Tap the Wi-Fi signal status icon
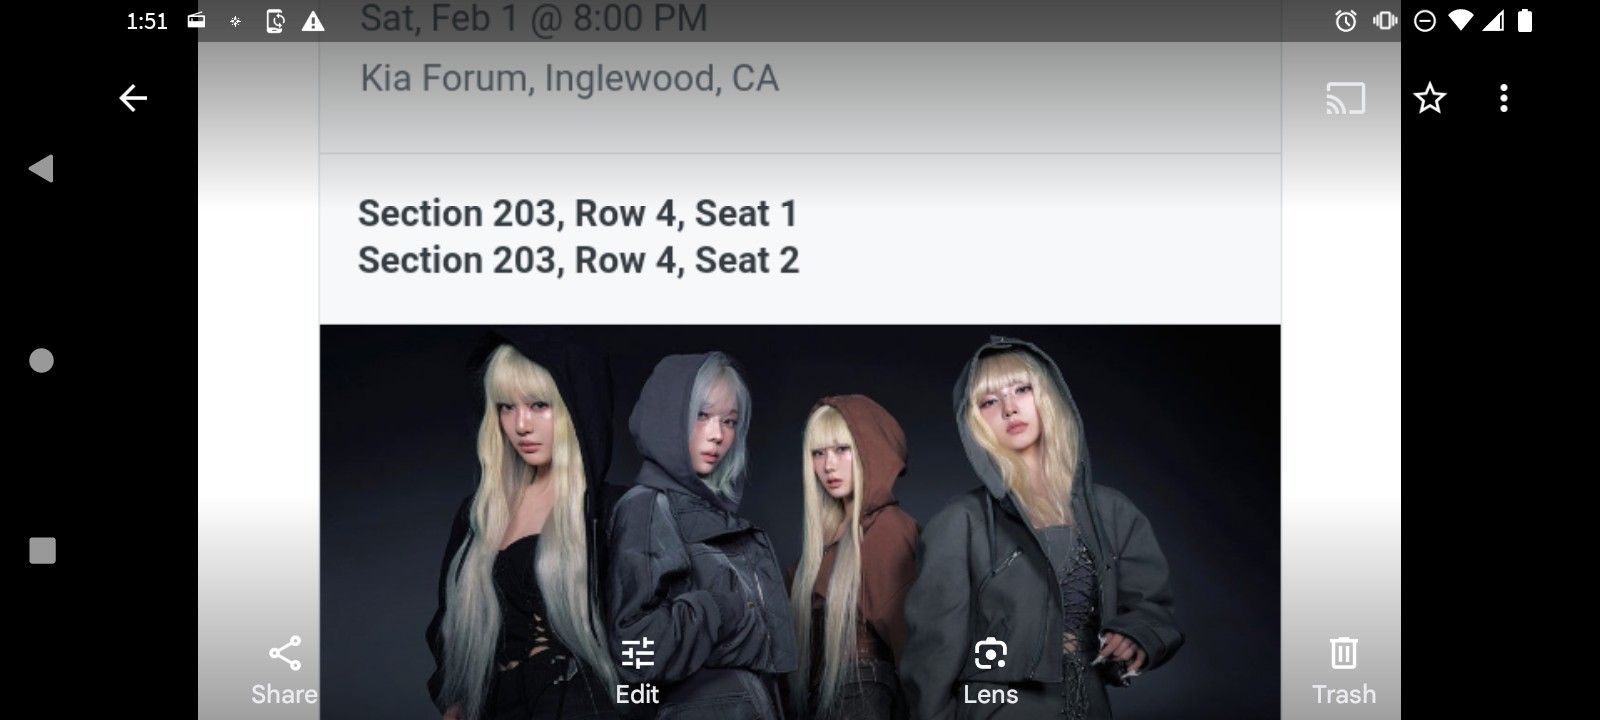Screen dimensions: 1600x720 point(1460,20)
